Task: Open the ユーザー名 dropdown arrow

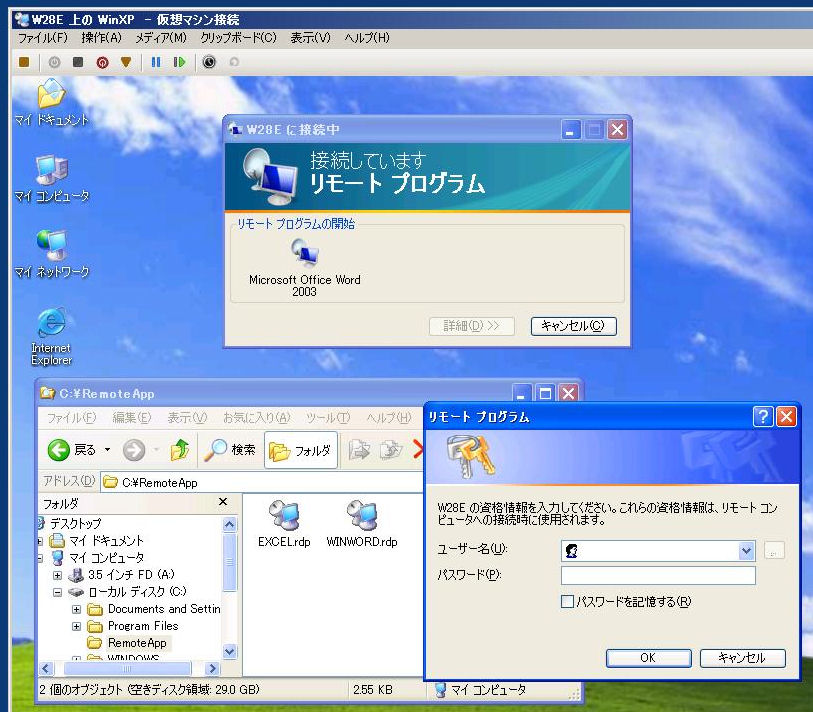Action: pyautogui.click(x=746, y=551)
